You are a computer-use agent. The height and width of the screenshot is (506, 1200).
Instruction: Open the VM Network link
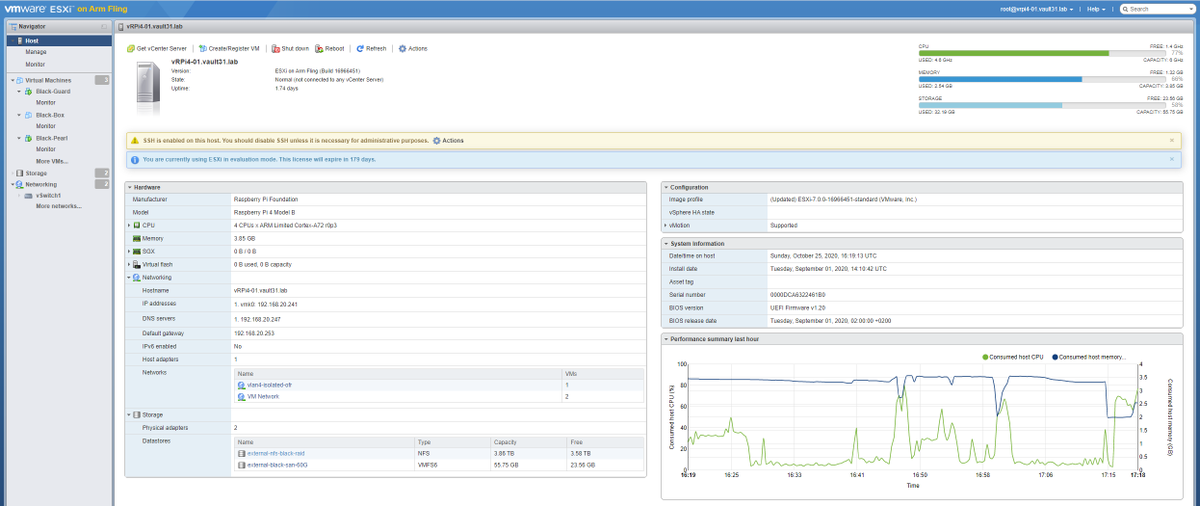pos(263,396)
